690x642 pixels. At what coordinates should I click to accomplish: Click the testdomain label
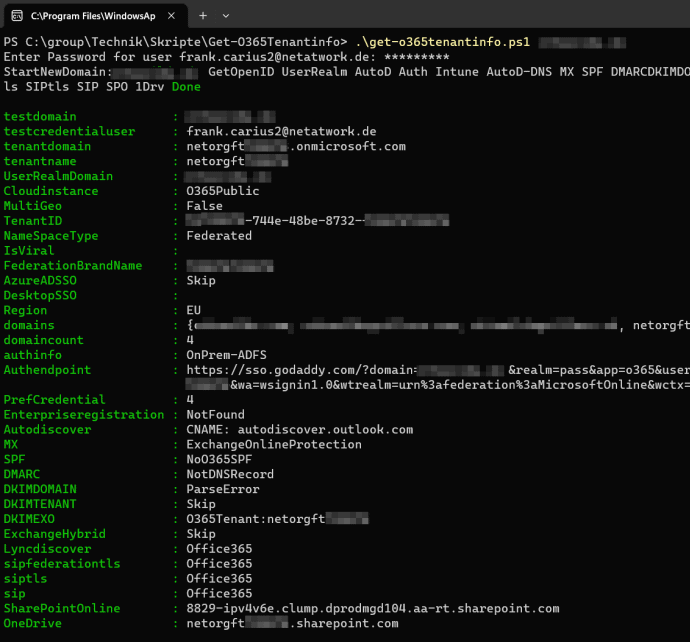point(40,117)
